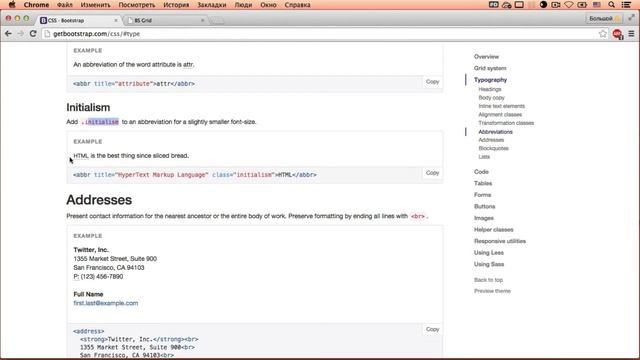The width and height of the screenshot is (640, 360).
Task: Open the Люди menu
Action: click(x=243, y=5)
